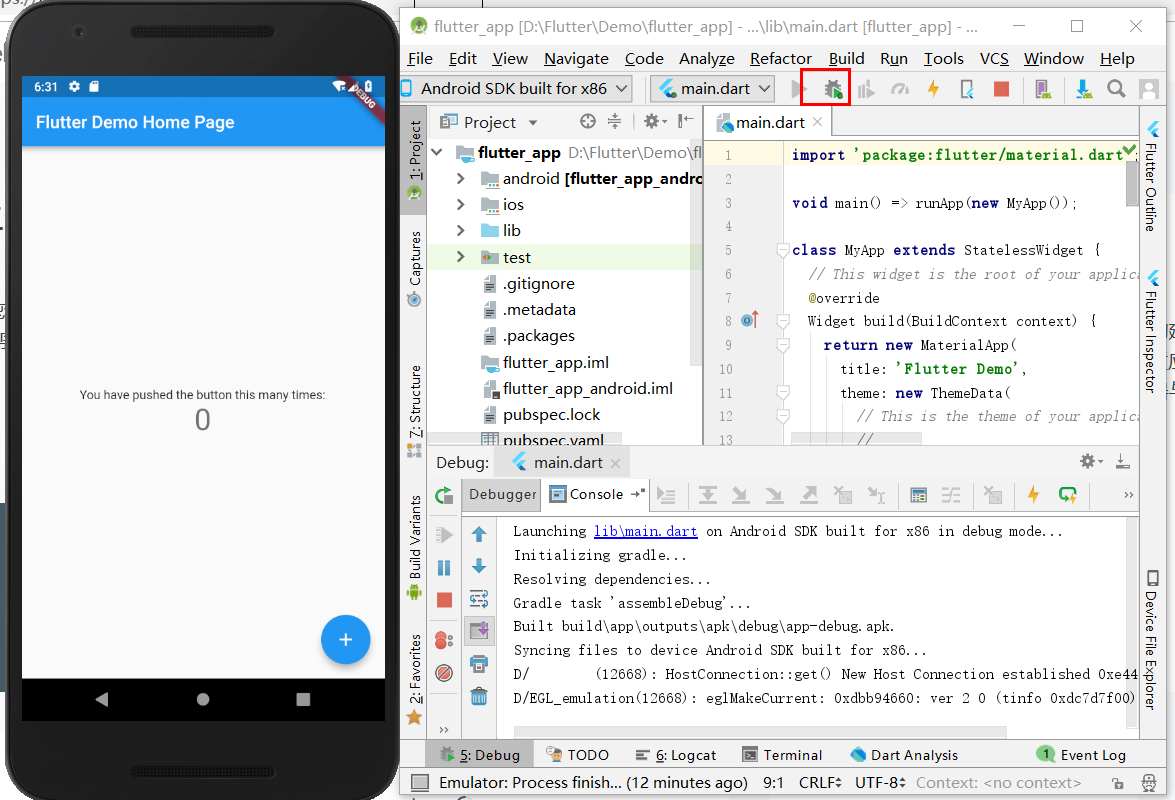The image size is (1175, 800).
Task: Expand the lib folder in project tree
Action: tap(461, 231)
